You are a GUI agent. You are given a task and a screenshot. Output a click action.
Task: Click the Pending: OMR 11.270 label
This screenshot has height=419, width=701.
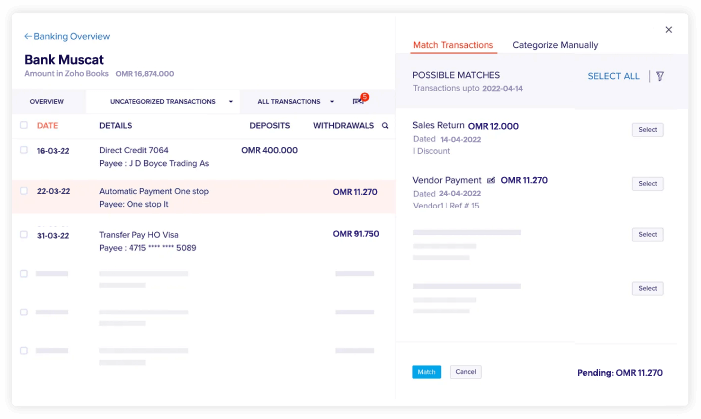coord(620,373)
